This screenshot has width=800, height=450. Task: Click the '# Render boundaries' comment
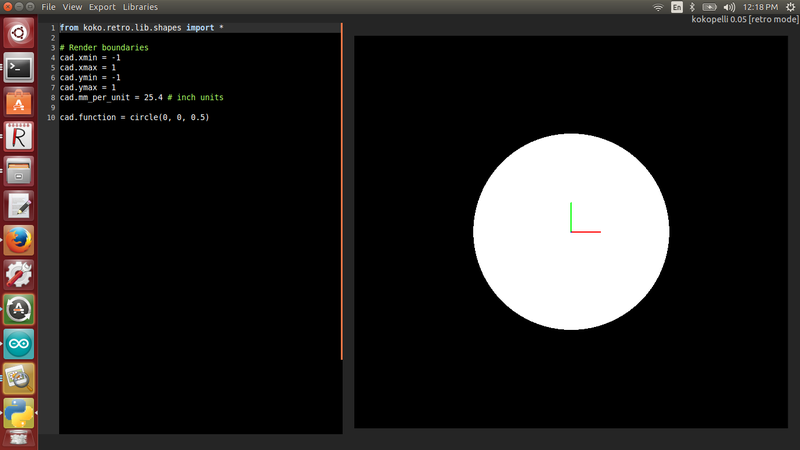[x=104, y=47]
